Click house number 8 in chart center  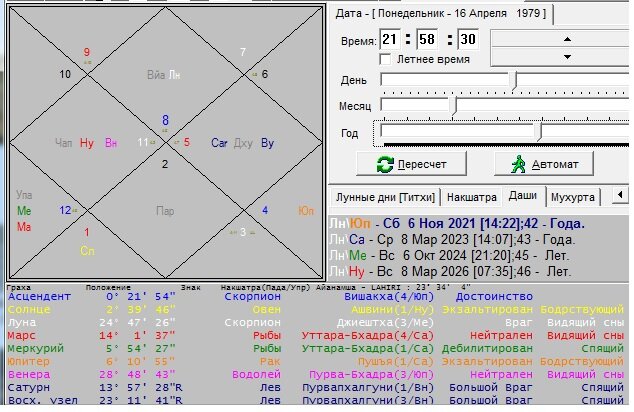pos(165,120)
